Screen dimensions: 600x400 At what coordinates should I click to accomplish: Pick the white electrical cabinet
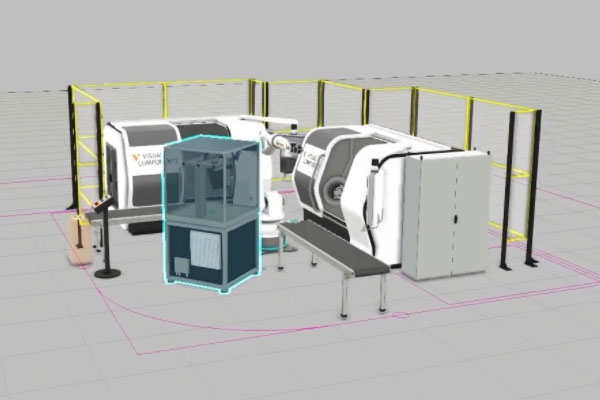pyautogui.click(x=445, y=215)
